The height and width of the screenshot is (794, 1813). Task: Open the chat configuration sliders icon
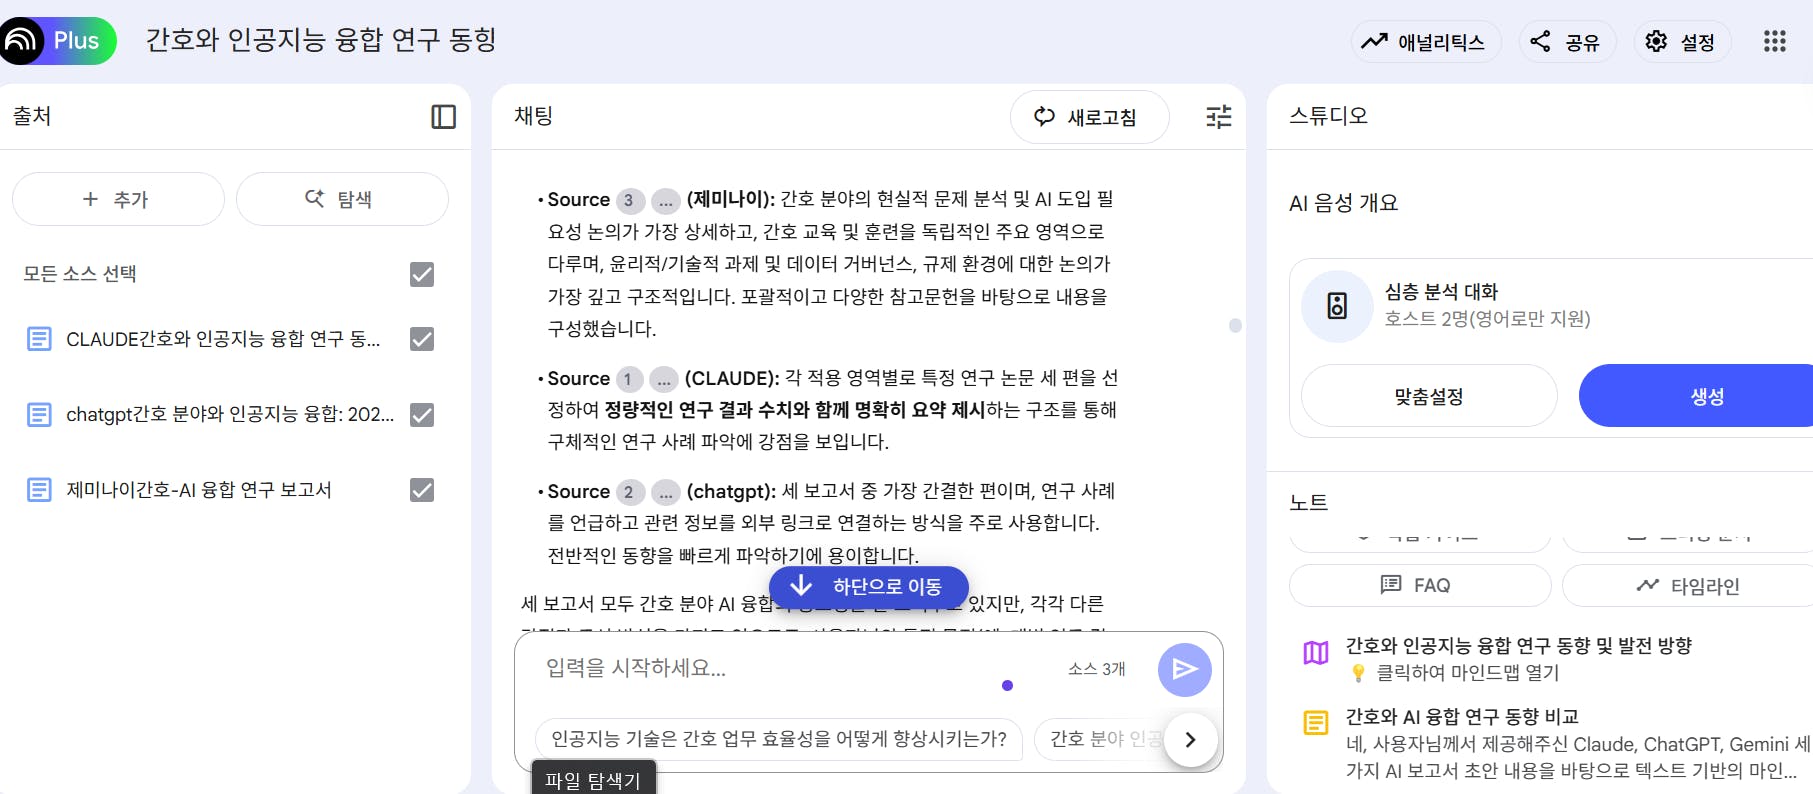pyautogui.click(x=1219, y=117)
